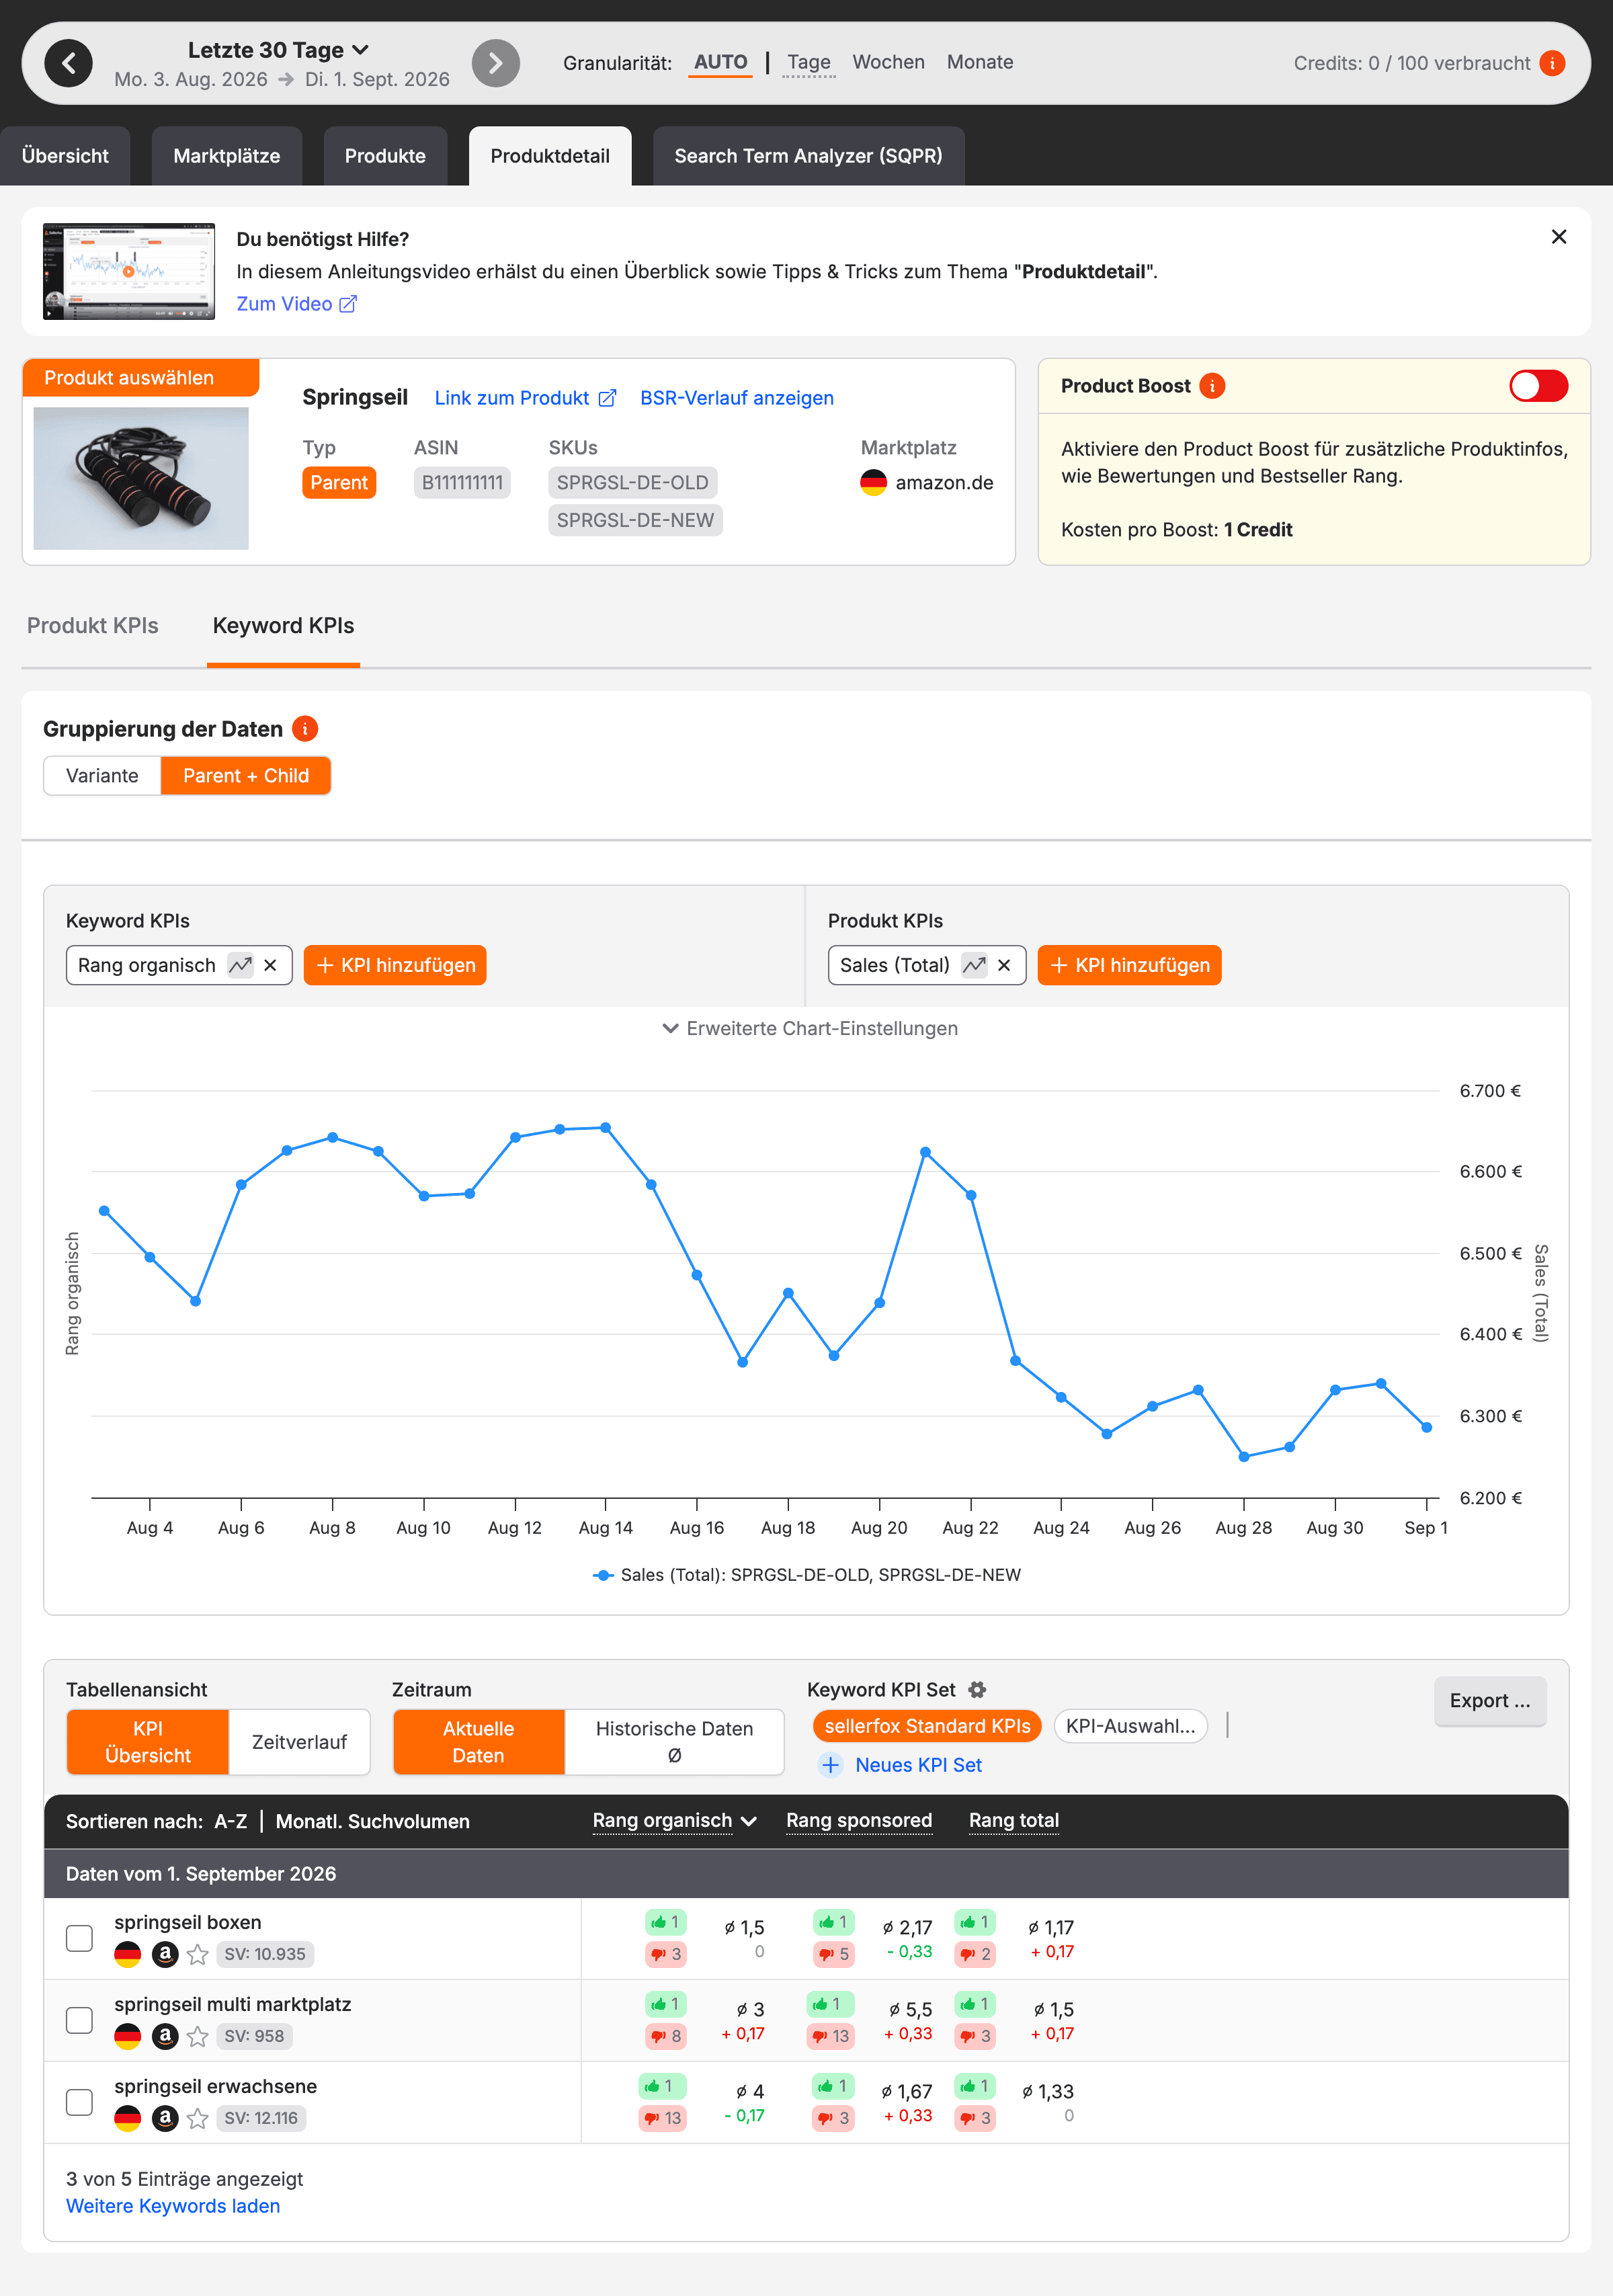1613x2296 pixels.
Task: Check the springseil erwachsene row checkbox
Action: [79, 2102]
